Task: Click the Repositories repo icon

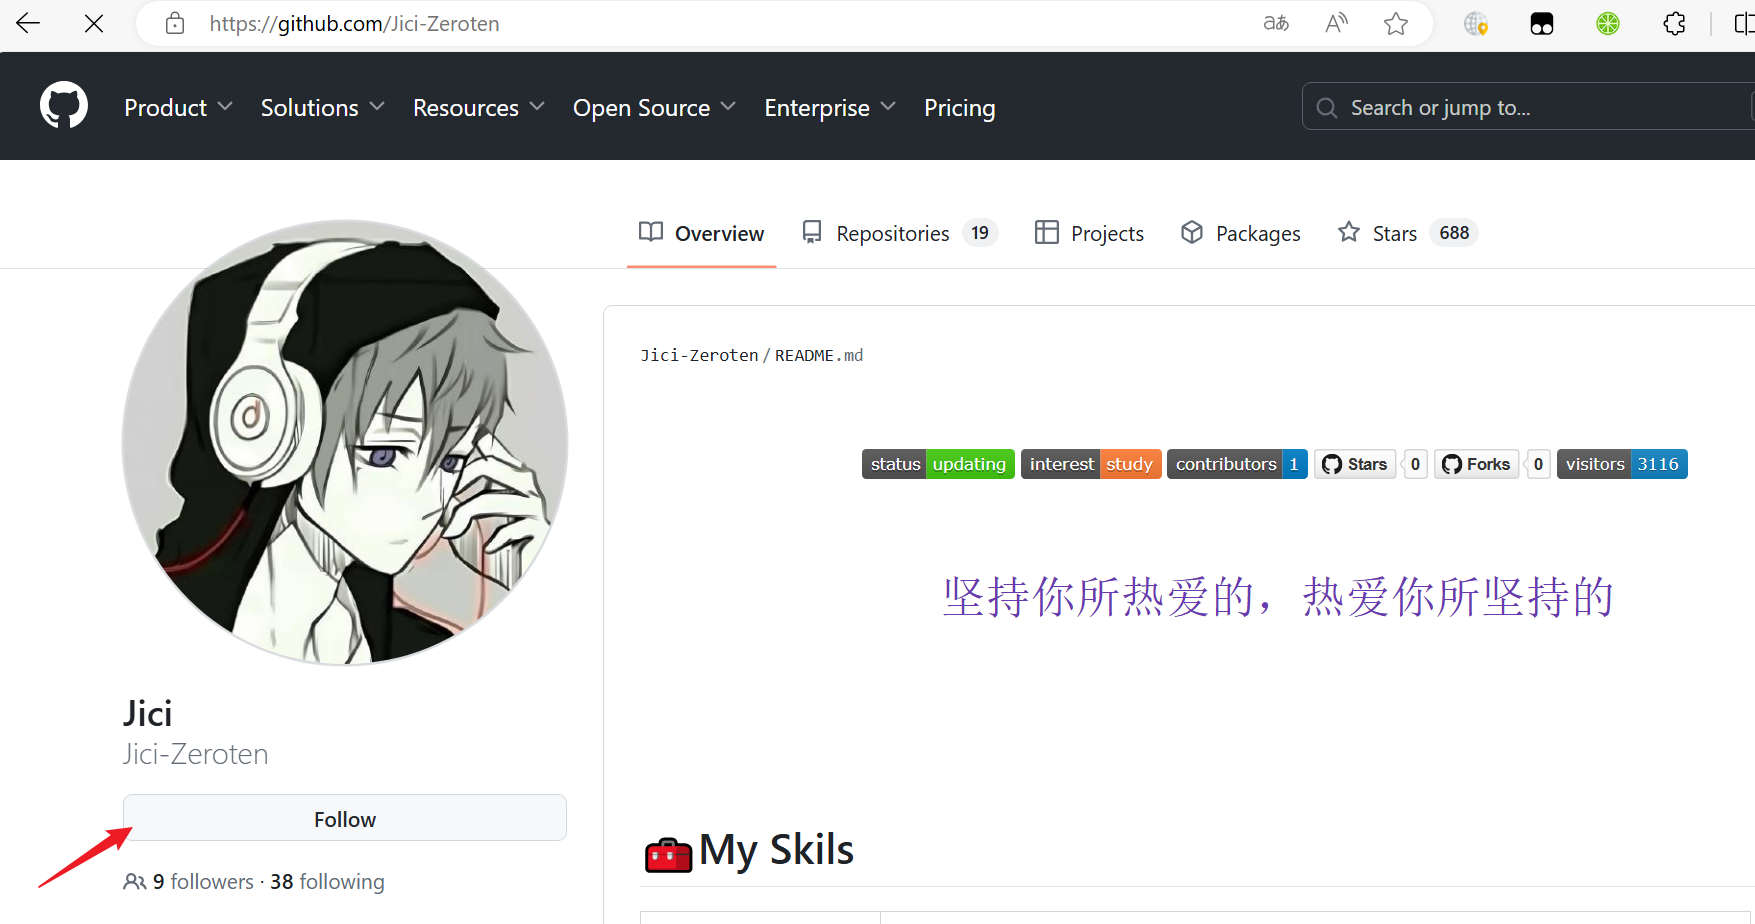Action: (x=812, y=232)
